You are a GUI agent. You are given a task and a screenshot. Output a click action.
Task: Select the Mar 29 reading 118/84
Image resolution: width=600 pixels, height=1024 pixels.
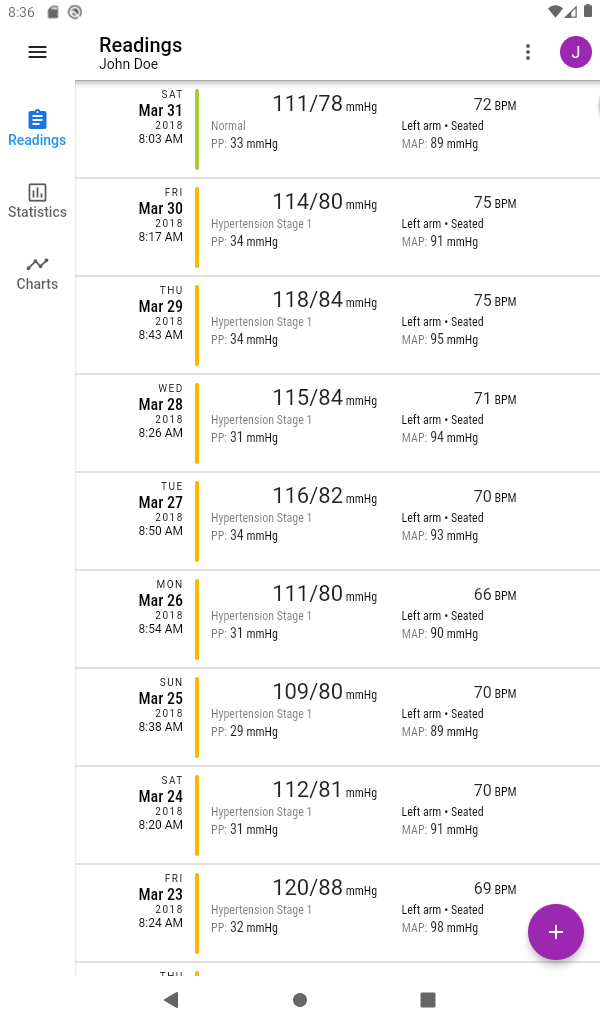click(338, 325)
